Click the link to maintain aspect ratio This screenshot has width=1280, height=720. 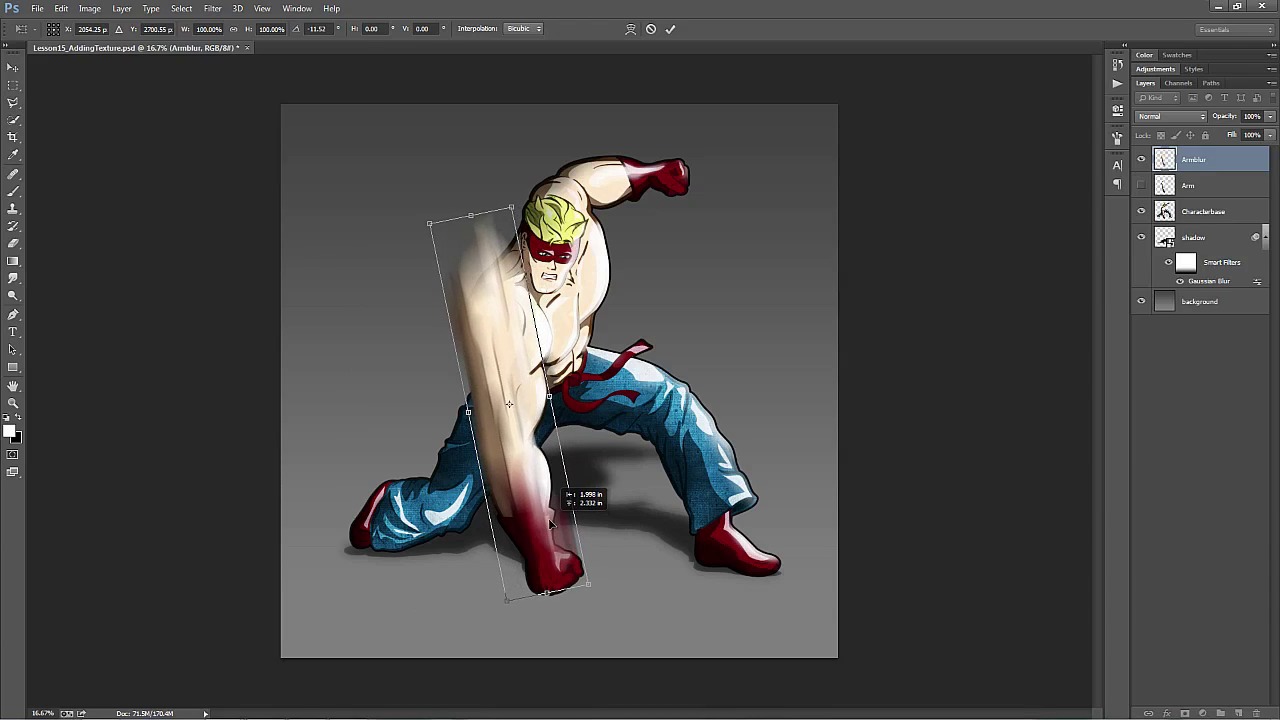tap(233, 29)
